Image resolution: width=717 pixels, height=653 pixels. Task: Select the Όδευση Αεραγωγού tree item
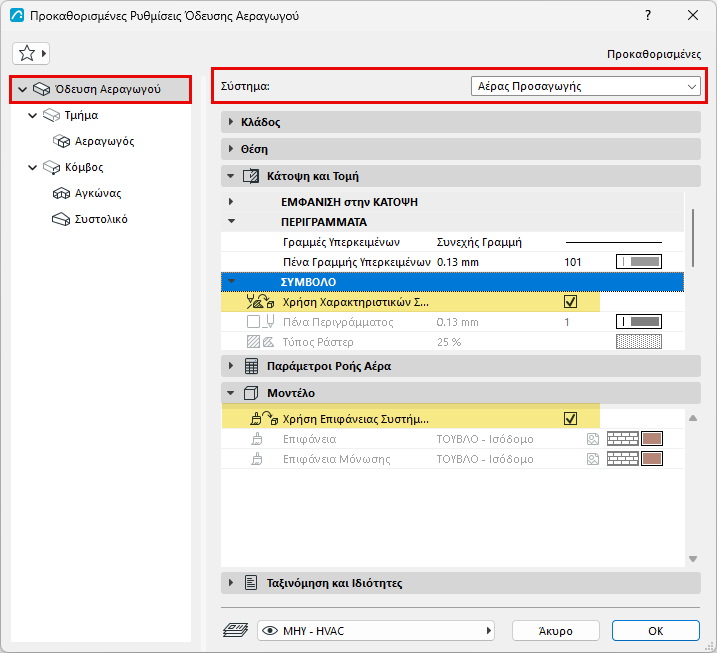[100, 89]
